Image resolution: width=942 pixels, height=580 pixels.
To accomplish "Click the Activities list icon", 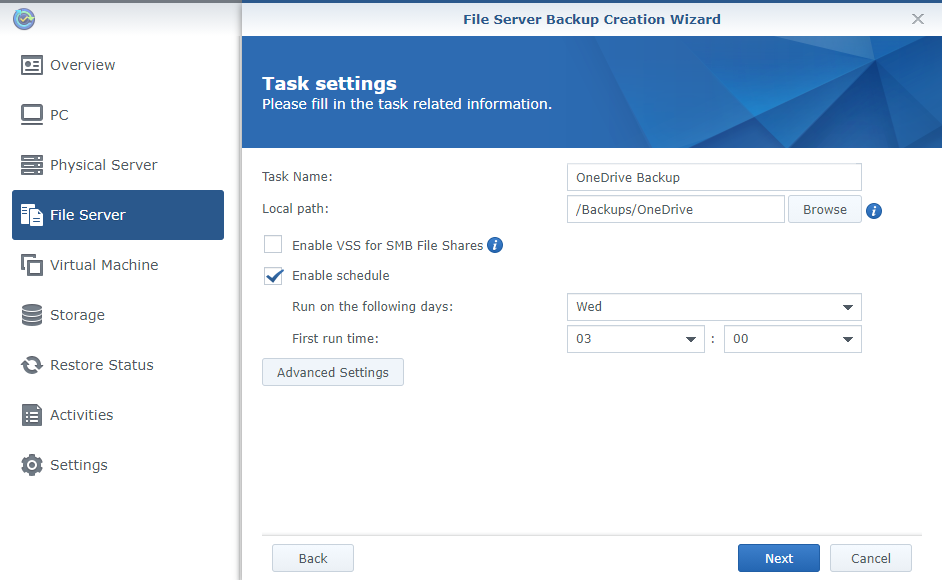I will [x=32, y=415].
